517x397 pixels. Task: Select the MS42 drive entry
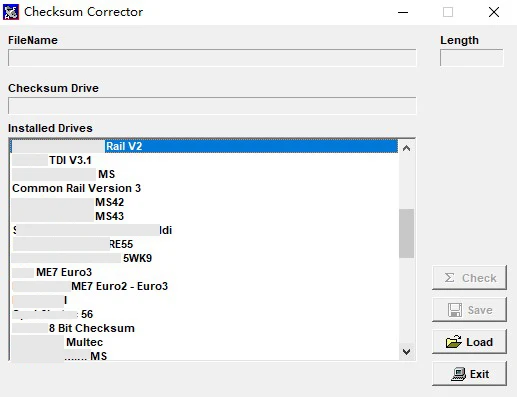coord(204,202)
